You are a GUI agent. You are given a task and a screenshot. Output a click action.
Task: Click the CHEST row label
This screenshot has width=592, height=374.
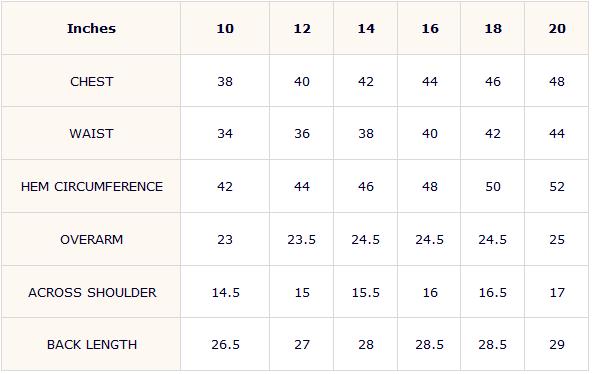tap(91, 82)
